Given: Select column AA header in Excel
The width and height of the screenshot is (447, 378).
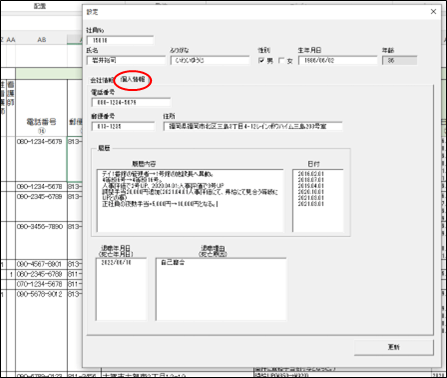Looking at the screenshot, I should tap(11, 40).
